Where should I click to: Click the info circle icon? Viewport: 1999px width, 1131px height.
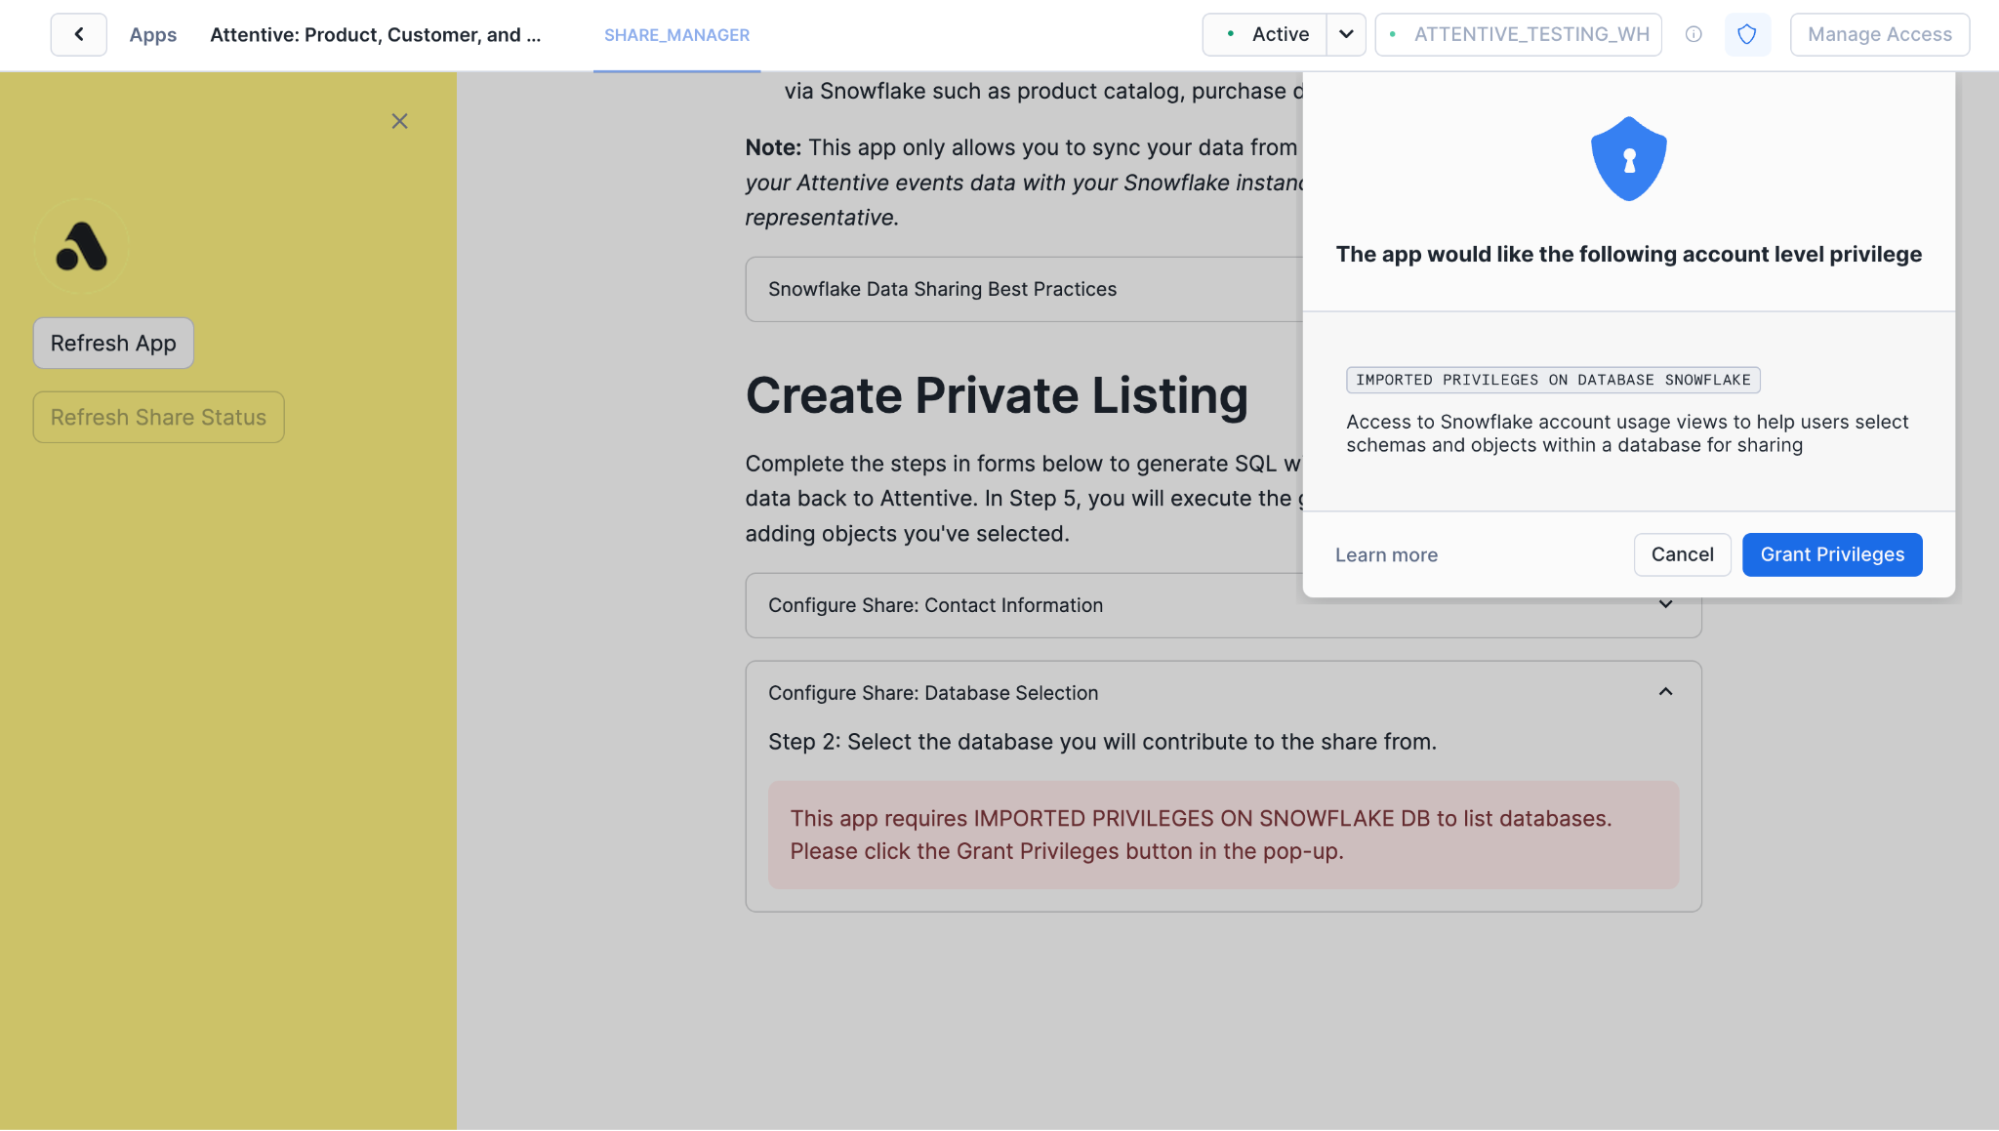pos(1693,34)
